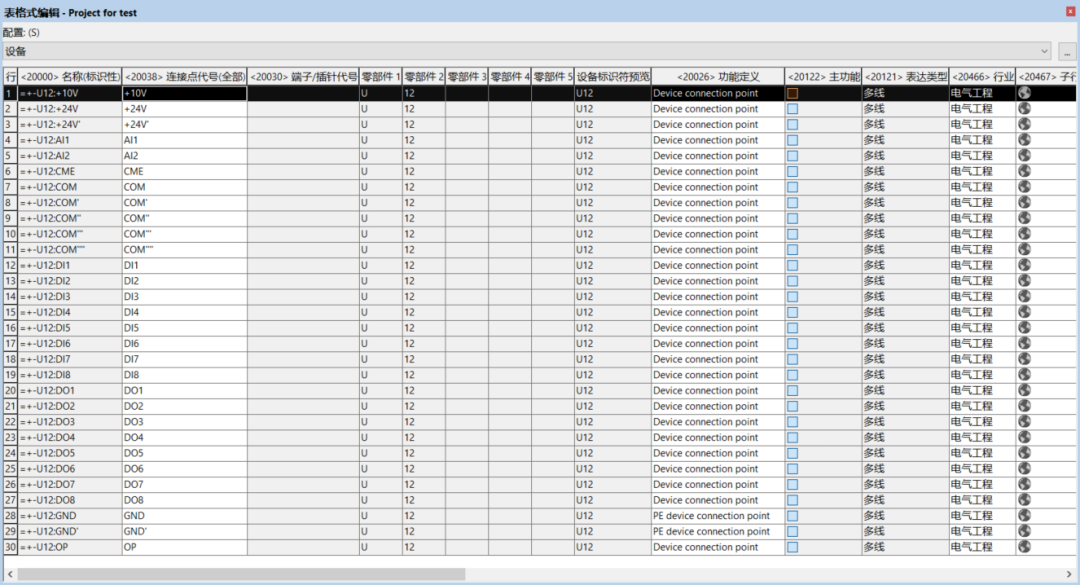The width and height of the screenshot is (1080, 585).
Task: Click the horizontal scrollbar's left arrow
Action: (10, 574)
